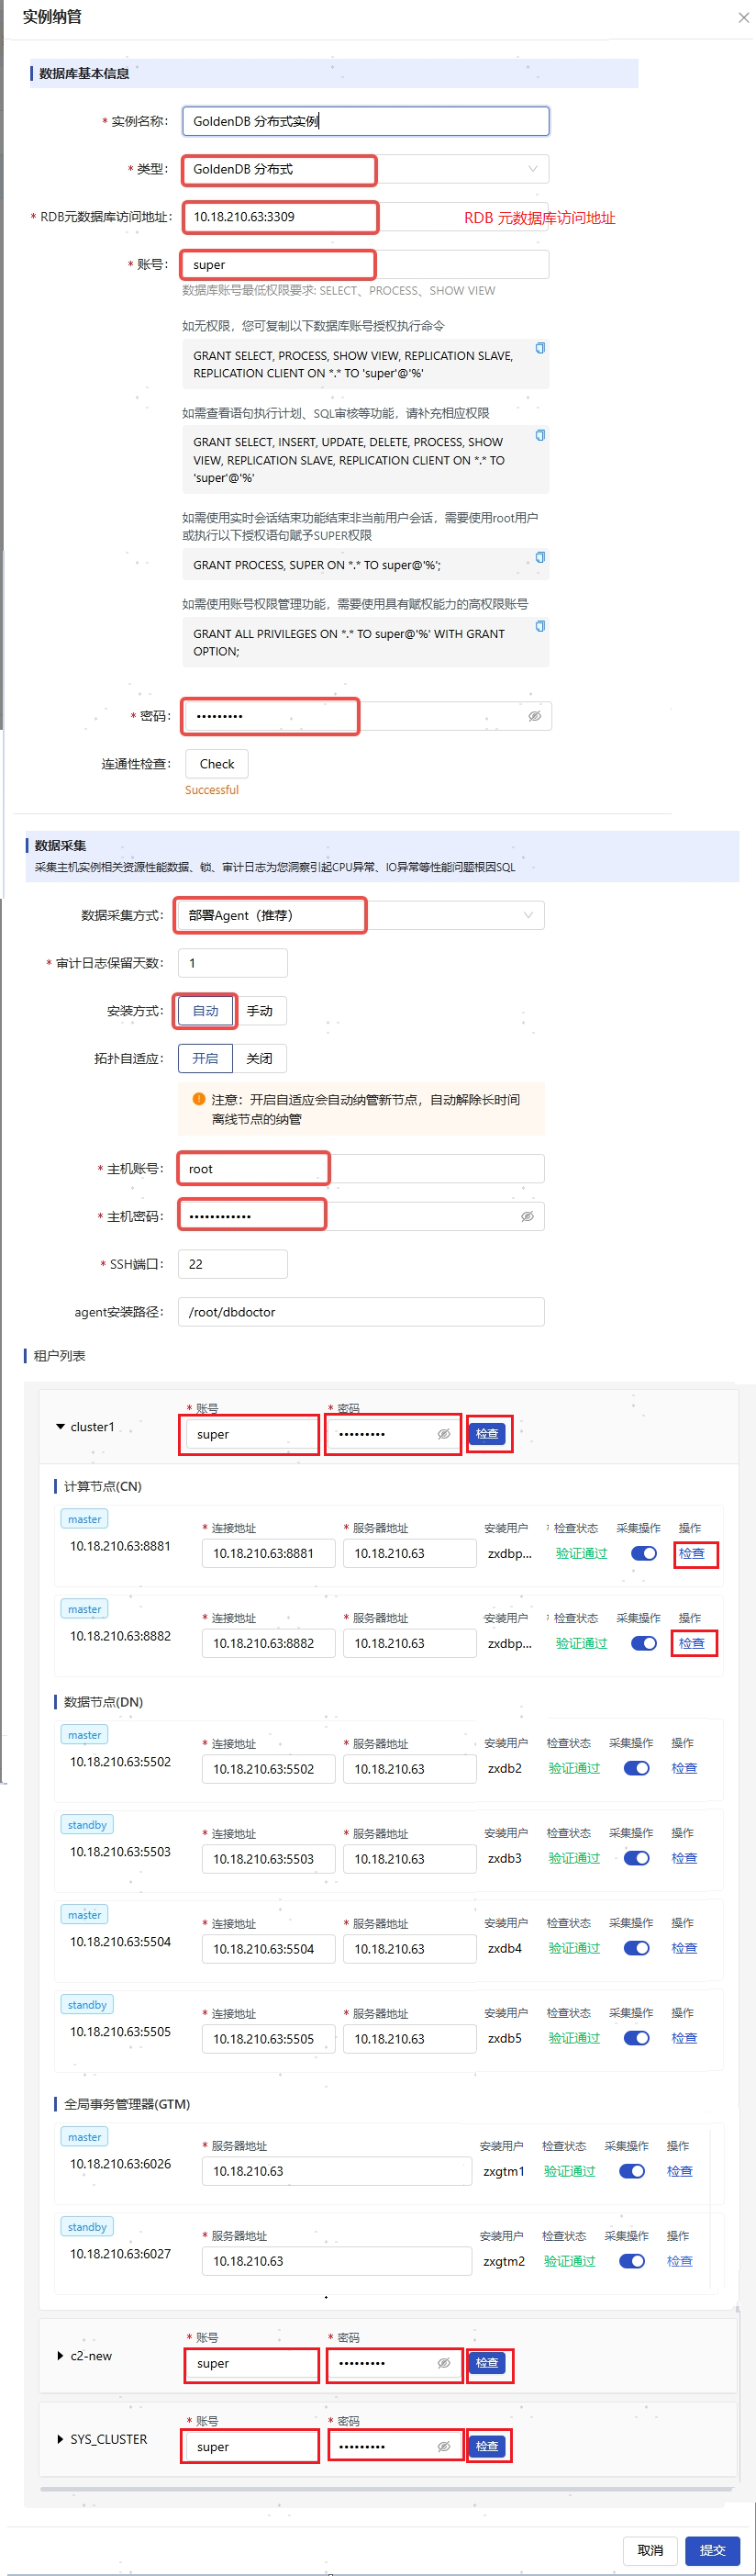This screenshot has height=2576, width=756.
Task: Show the database password with eye icon
Action: tap(535, 716)
